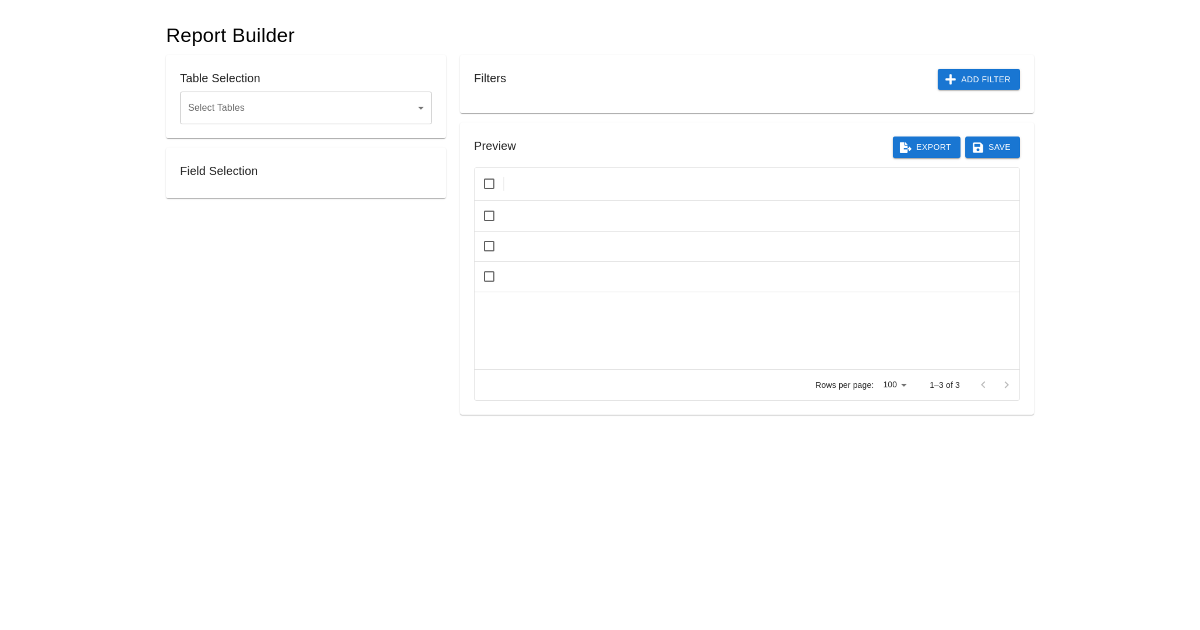This screenshot has height=630, width=1200.
Task: Click the dropdown caret in Select Tables field
Action: click(420, 108)
